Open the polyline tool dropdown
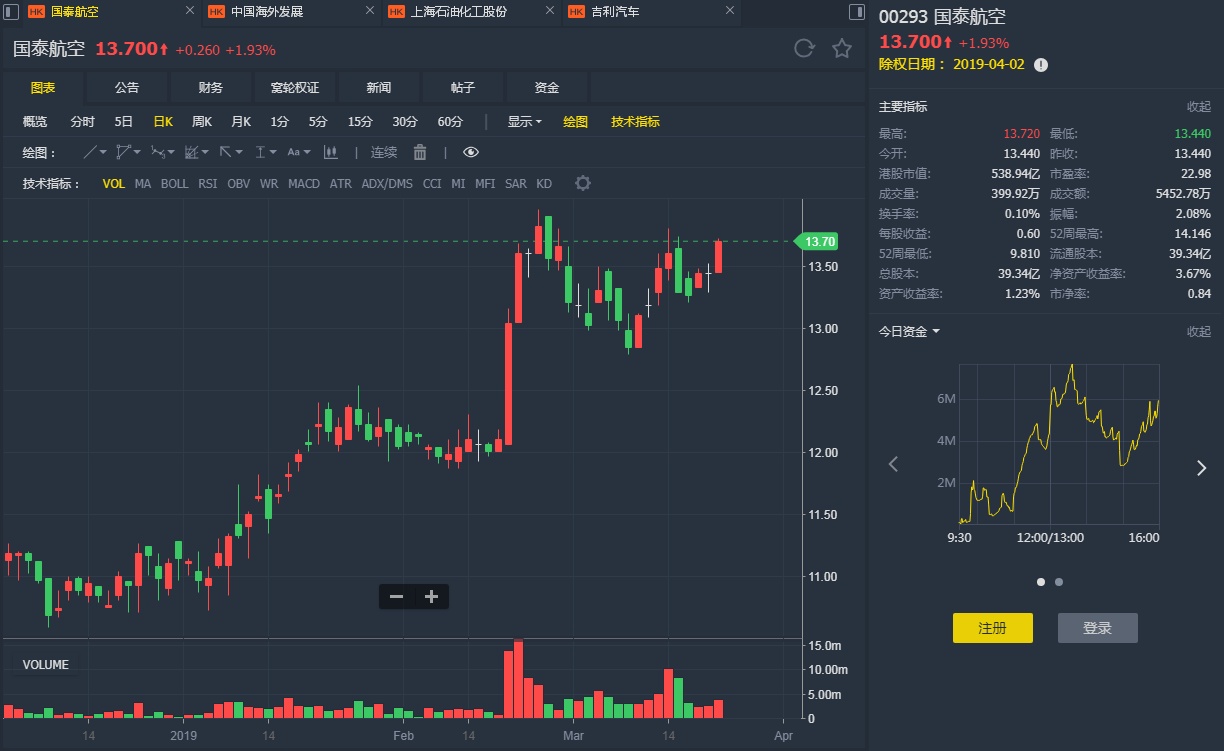Screen dimensions: 1224x751 [x=129, y=152]
